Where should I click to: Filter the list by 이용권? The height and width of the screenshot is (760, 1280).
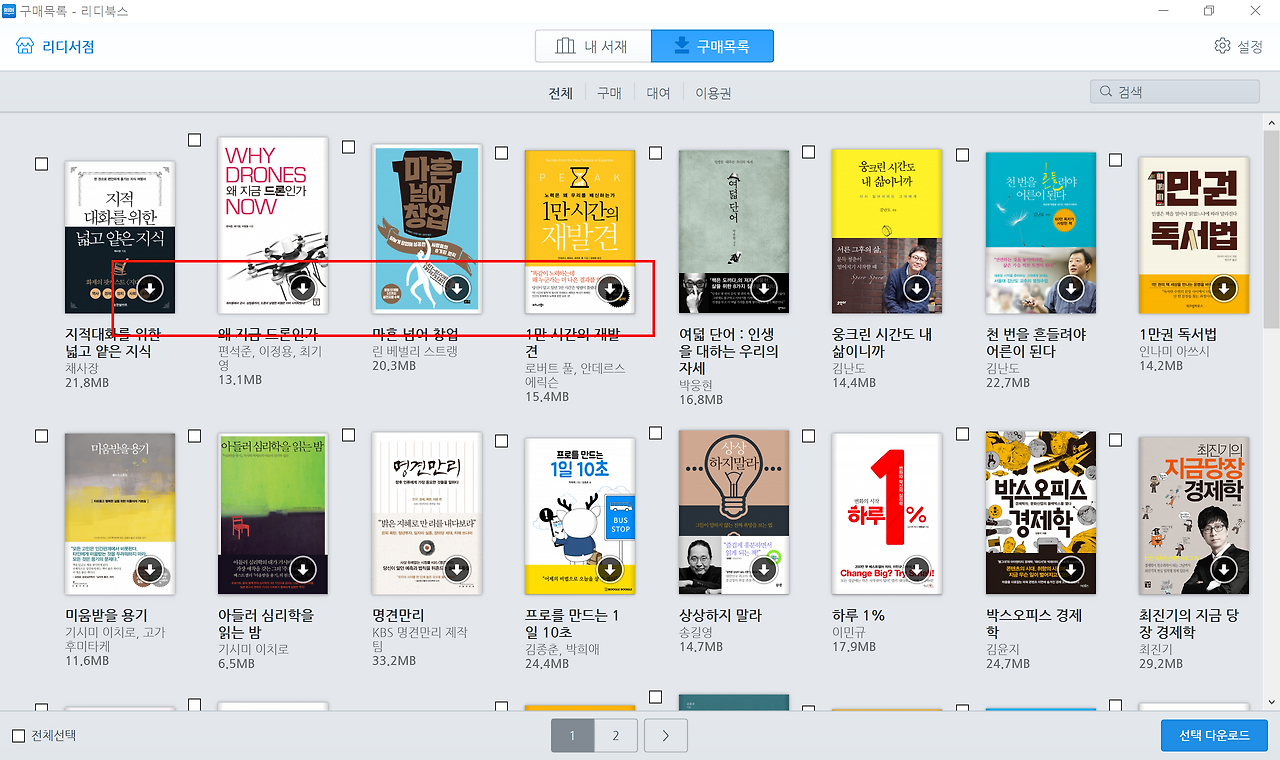click(x=713, y=93)
